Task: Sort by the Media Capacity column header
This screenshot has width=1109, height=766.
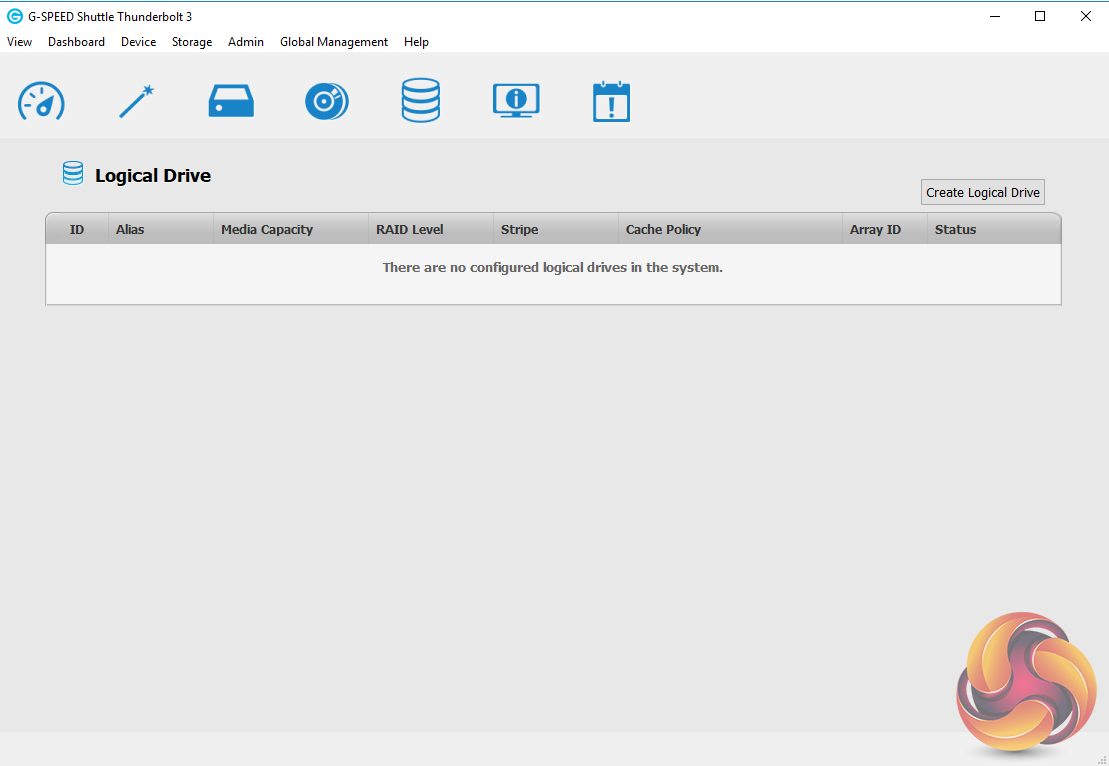Action: [x=291, y=229]
